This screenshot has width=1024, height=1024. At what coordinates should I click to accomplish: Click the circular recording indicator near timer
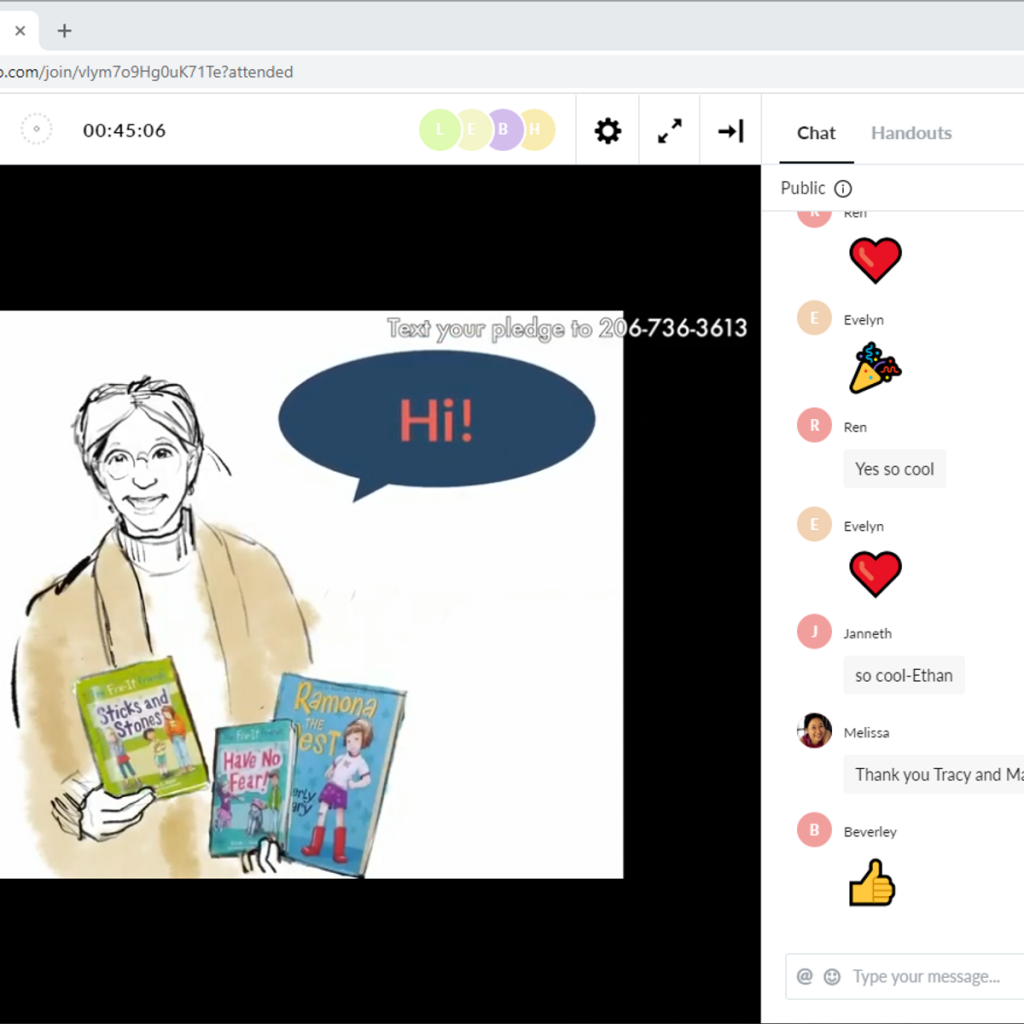pos(36,130)
